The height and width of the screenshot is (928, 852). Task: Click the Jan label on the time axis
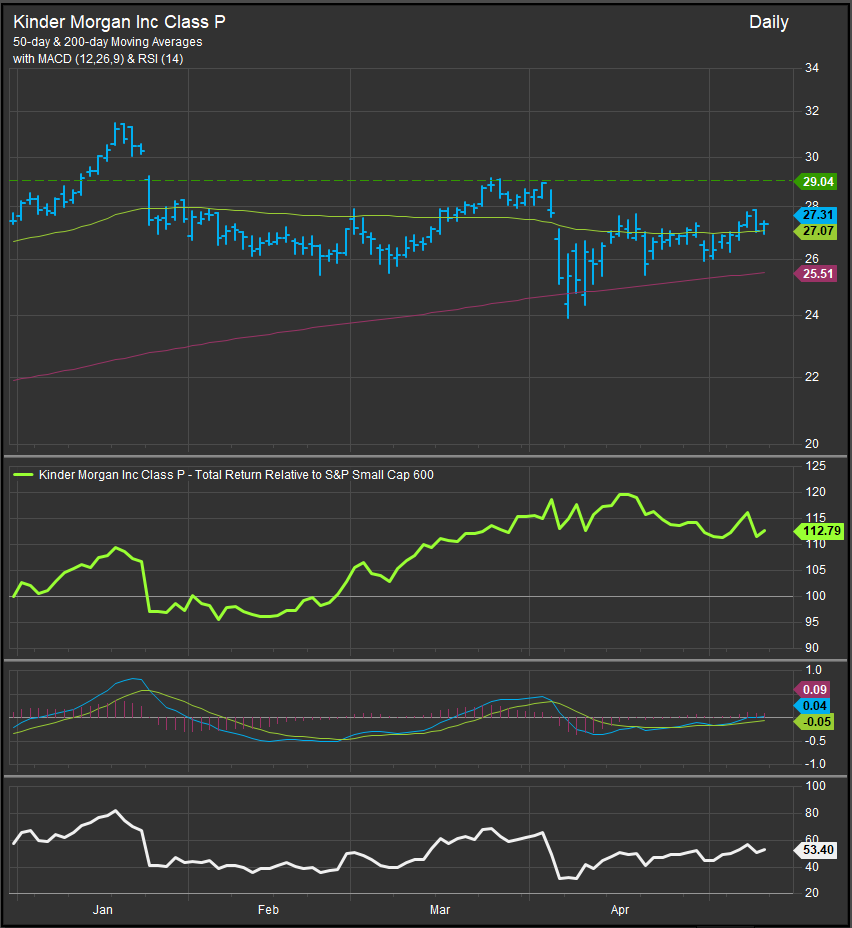click(102, 910)
